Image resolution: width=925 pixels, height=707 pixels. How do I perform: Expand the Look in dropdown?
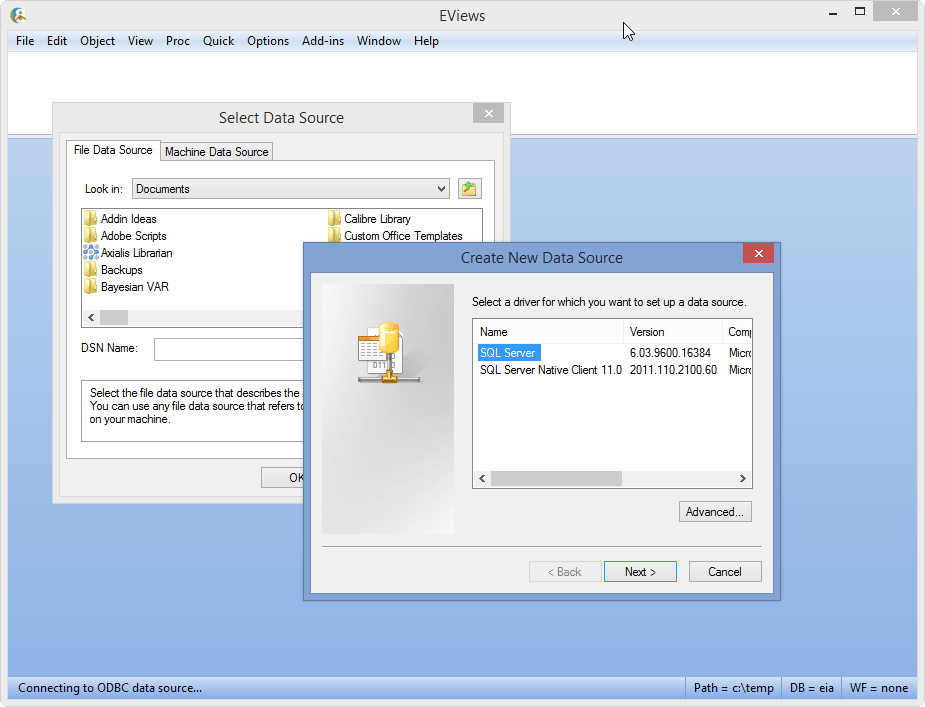443,188
